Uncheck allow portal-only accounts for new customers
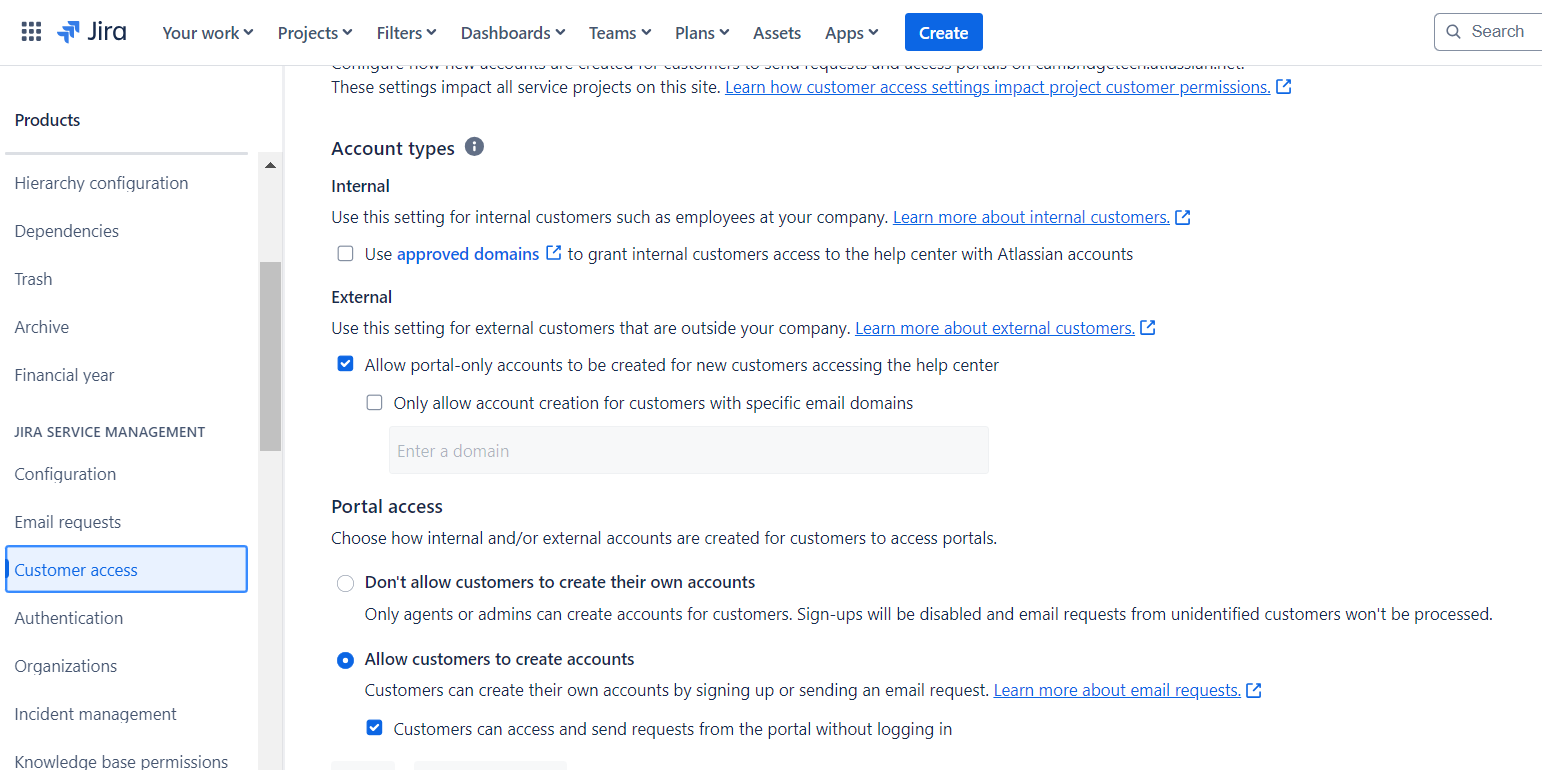Image resolution: width=1542 pixels, height=770 pixels. [345, 364]
